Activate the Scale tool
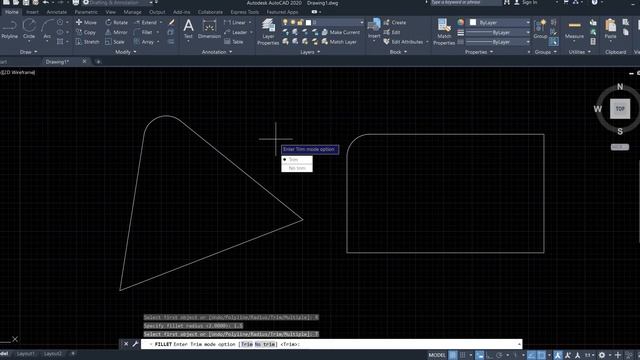 tap(115, 42)
